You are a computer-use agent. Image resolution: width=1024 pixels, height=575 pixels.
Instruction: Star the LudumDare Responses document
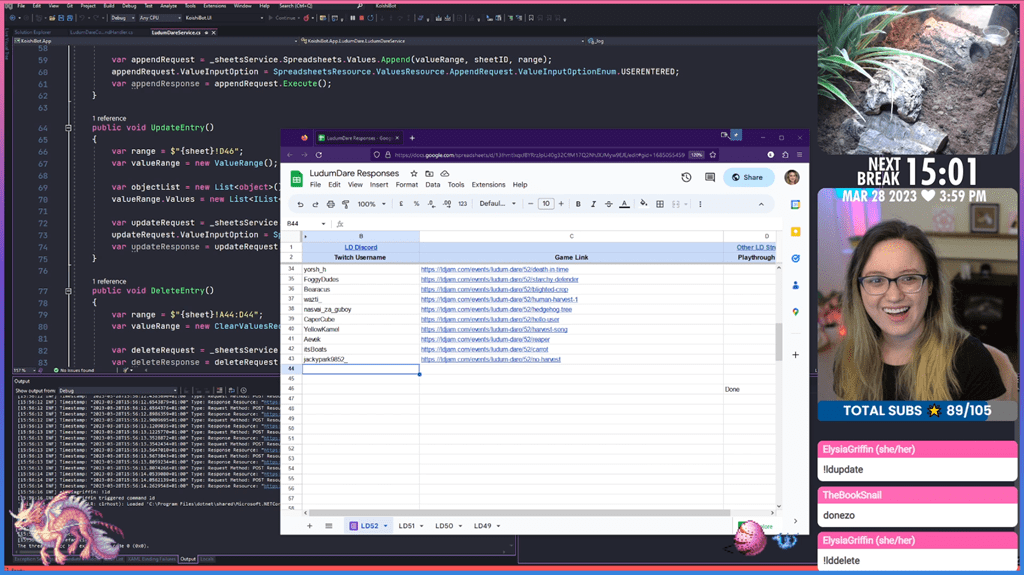(413, 174)
